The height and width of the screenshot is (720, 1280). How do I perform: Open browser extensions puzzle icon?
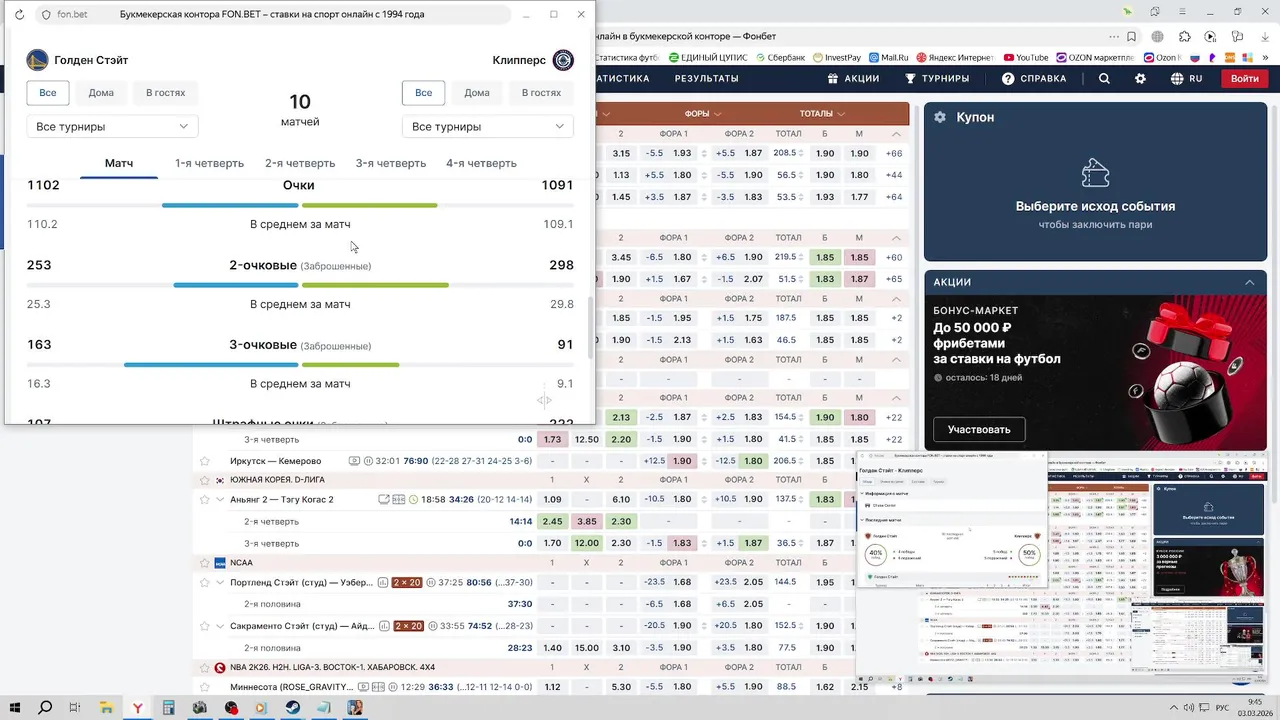pos(1185,37)
